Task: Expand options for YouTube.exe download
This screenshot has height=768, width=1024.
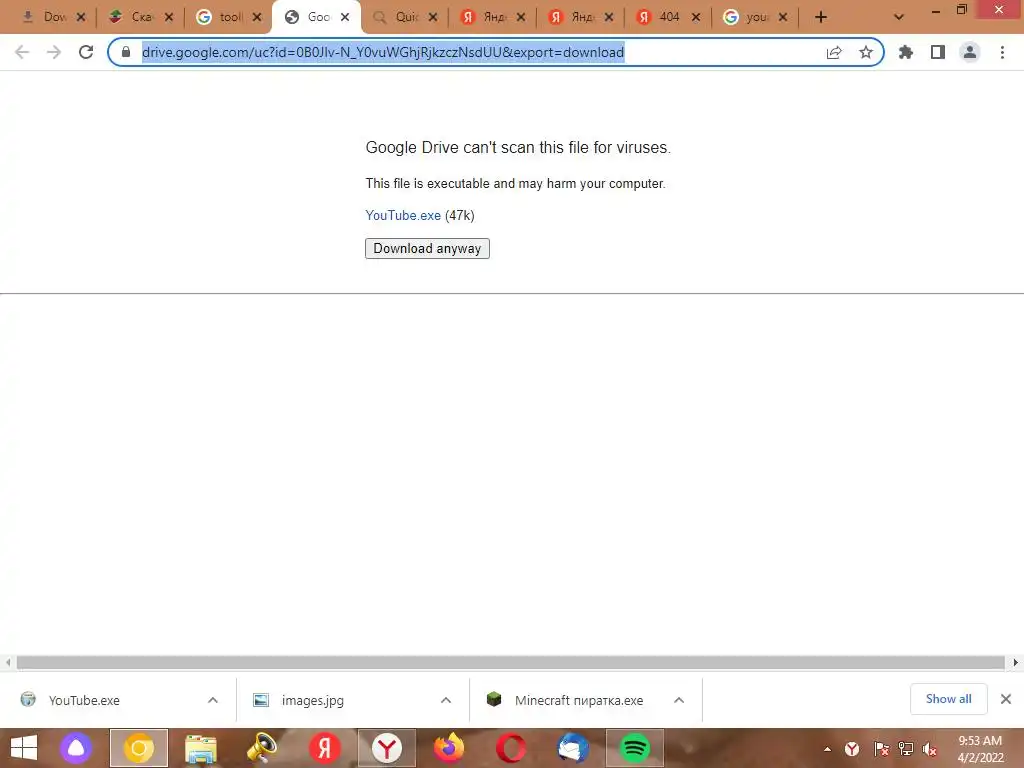Action: (x=213, y=700)
